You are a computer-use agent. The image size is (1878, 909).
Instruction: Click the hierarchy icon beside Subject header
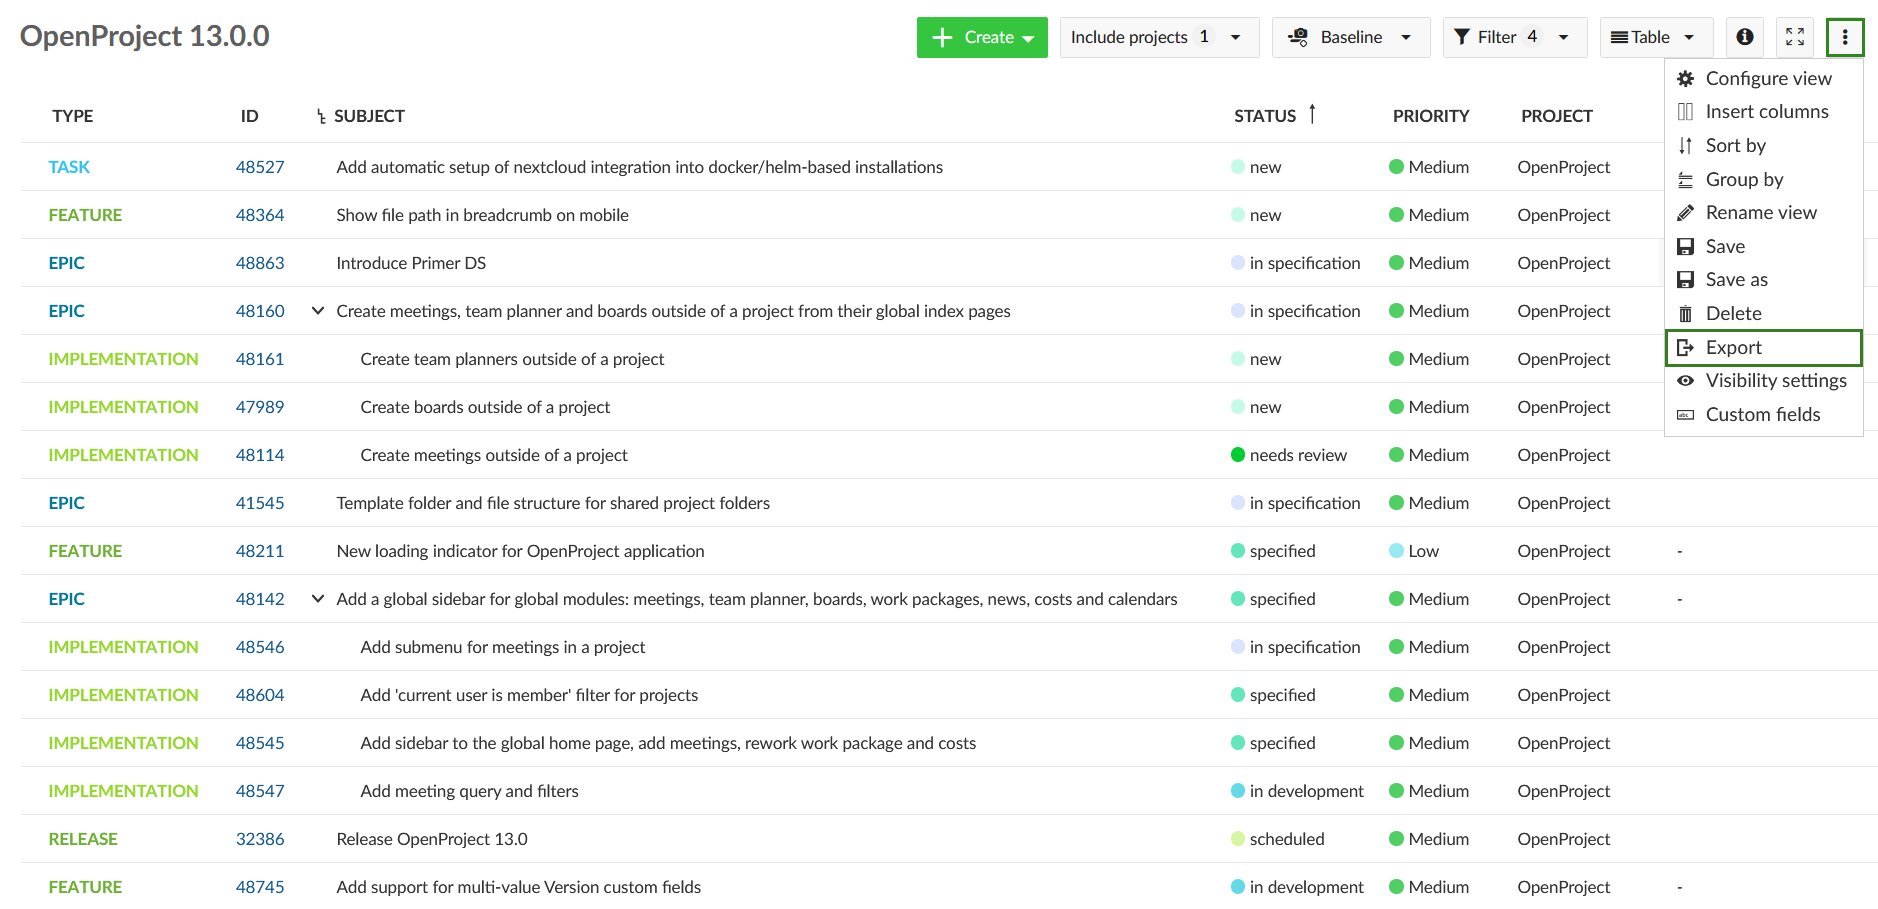321,117
